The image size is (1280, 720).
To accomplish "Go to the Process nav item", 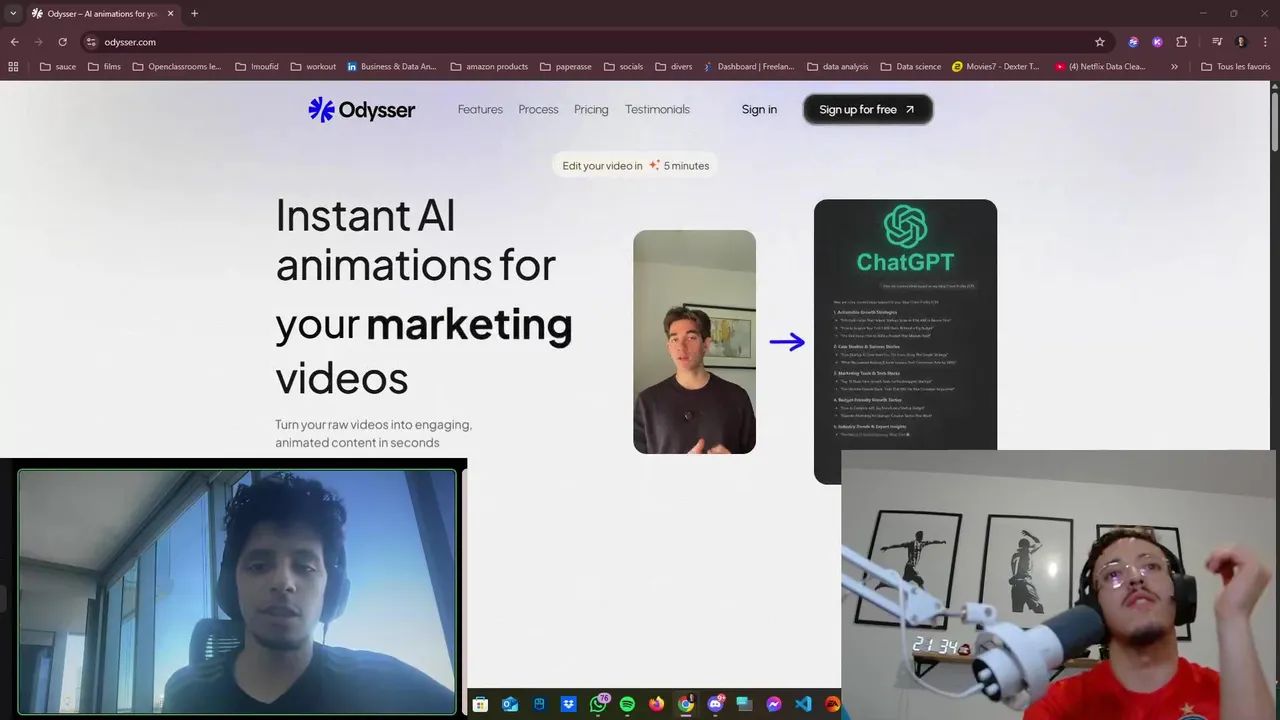I will pyautogui.click(x=538, y=109).
